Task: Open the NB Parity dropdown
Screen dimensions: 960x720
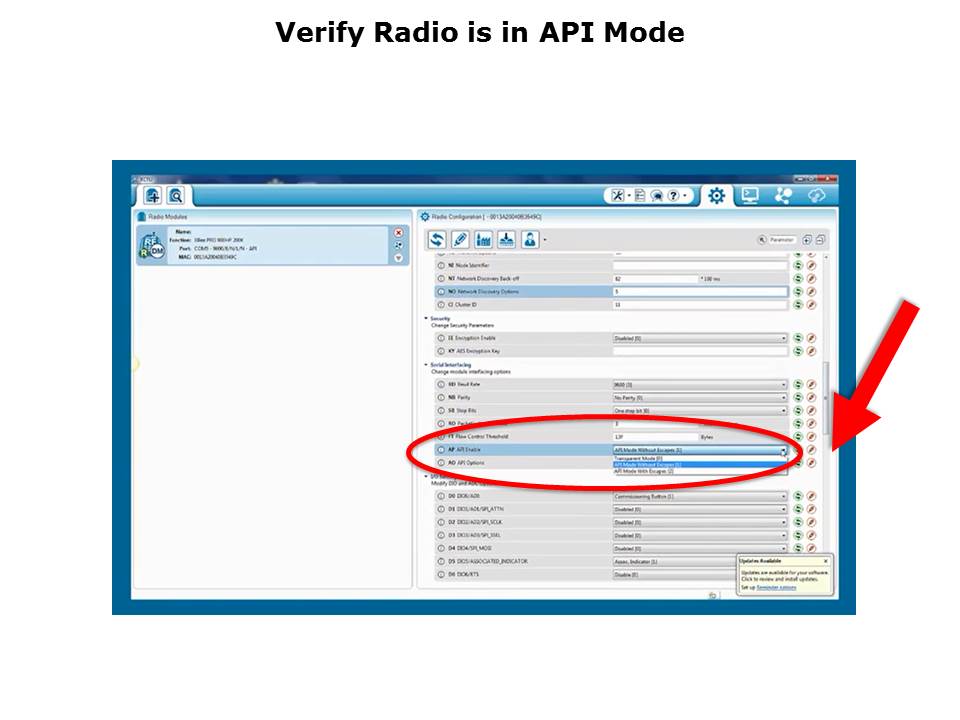Action: tap(783, 398)
